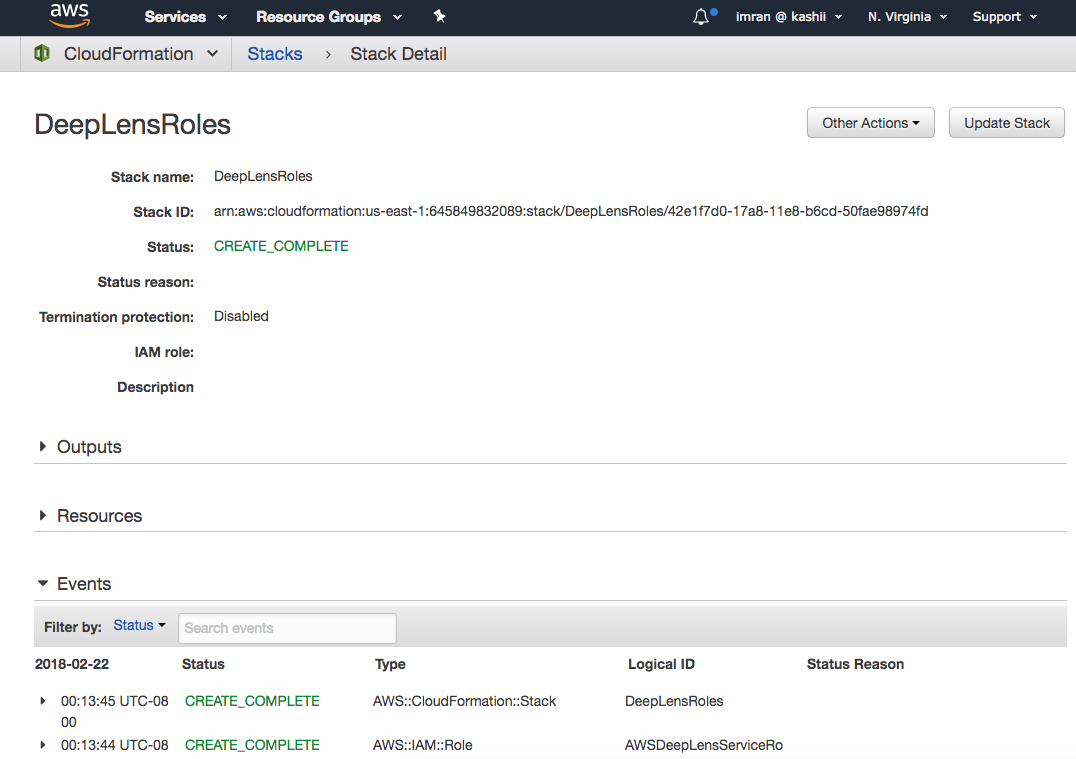This screenshot has width=1076, height=759.
Task: Open the imran @ kashii account menu
Action: click(788, 17)
